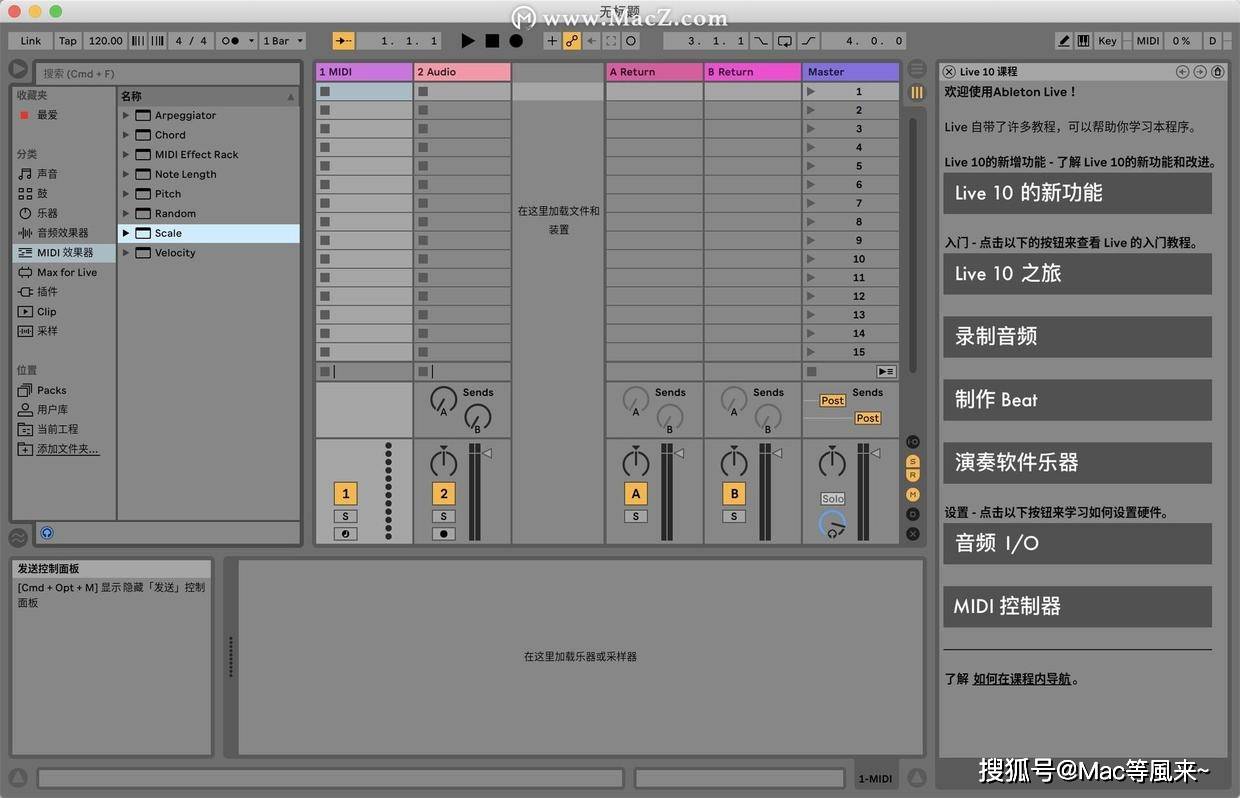Image resolution: width=1240 pixels, height=798 pixels.
Task: Expand the Random folder
Action: pos(126,213)
